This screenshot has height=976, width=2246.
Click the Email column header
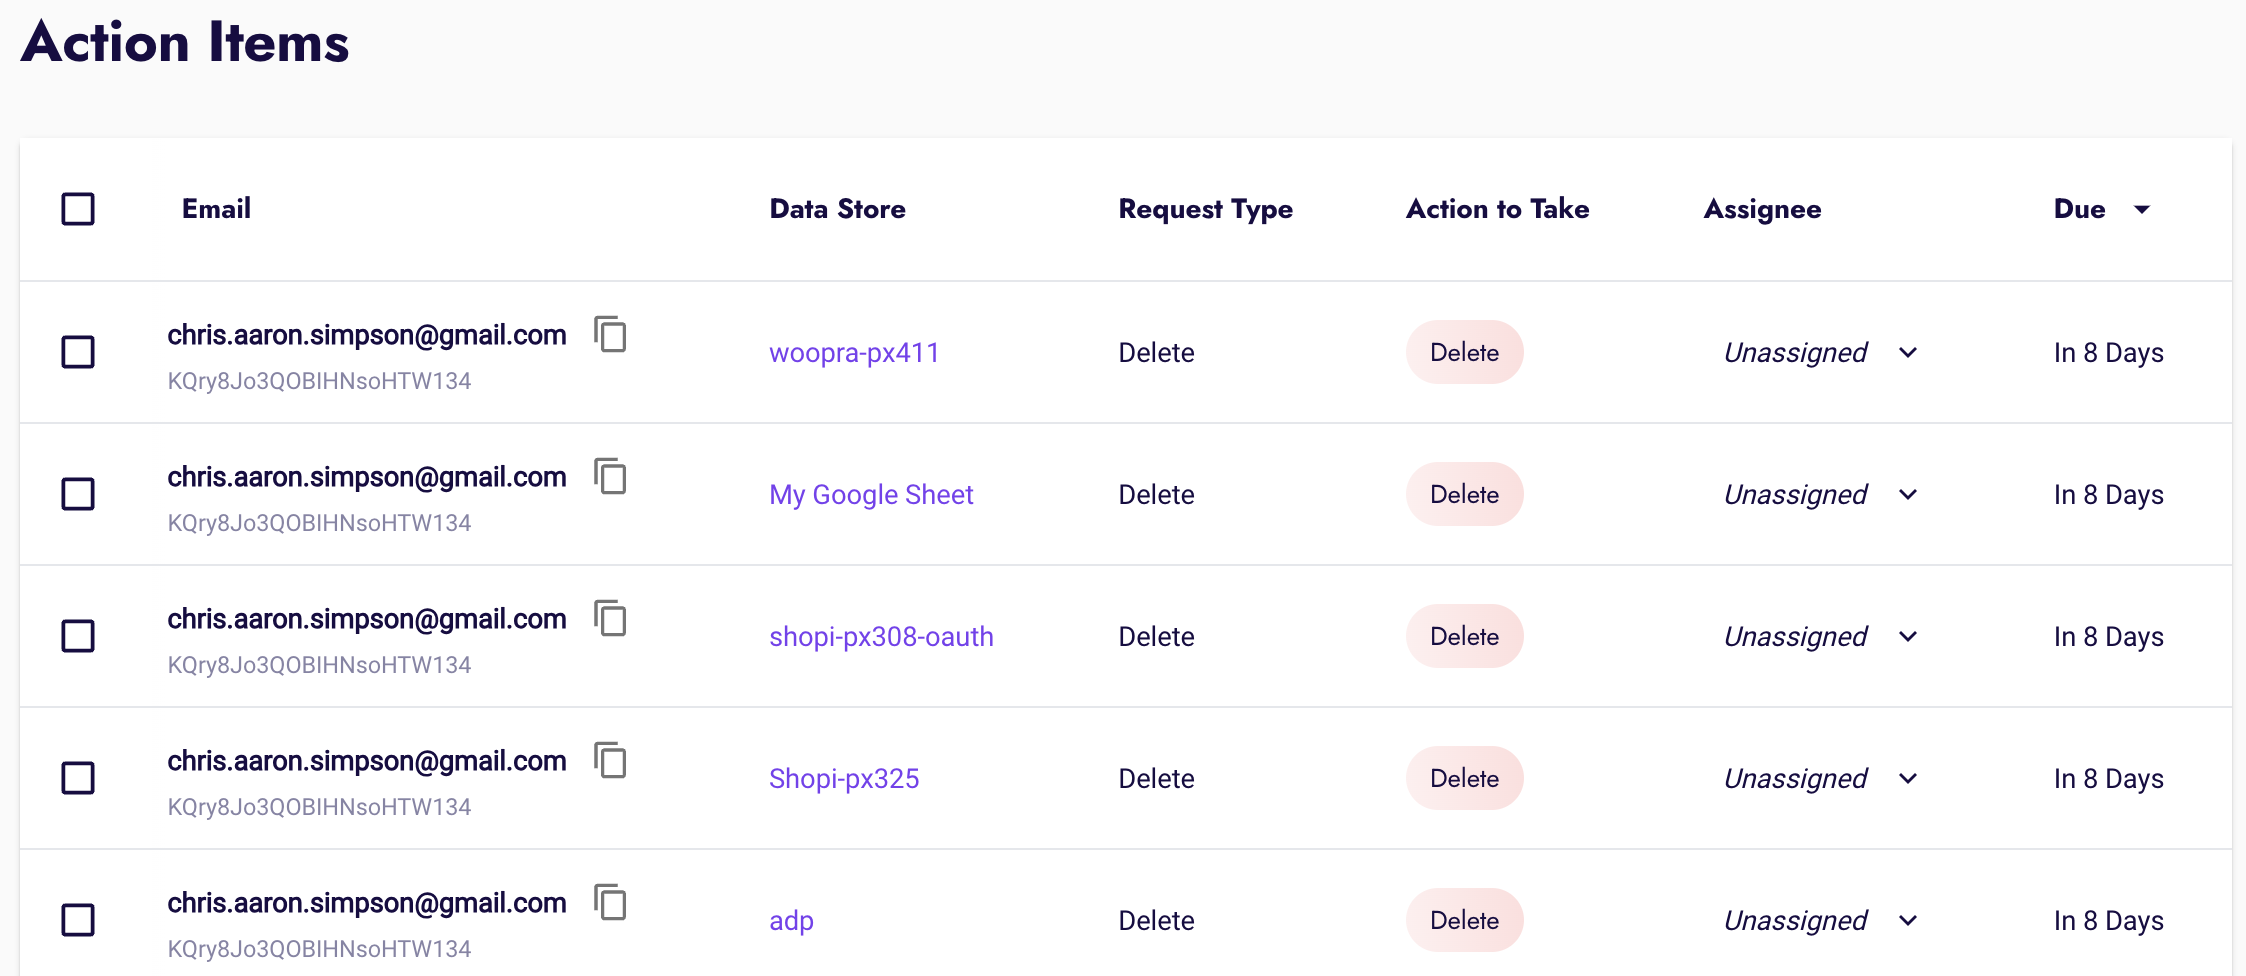coord(216,209)
